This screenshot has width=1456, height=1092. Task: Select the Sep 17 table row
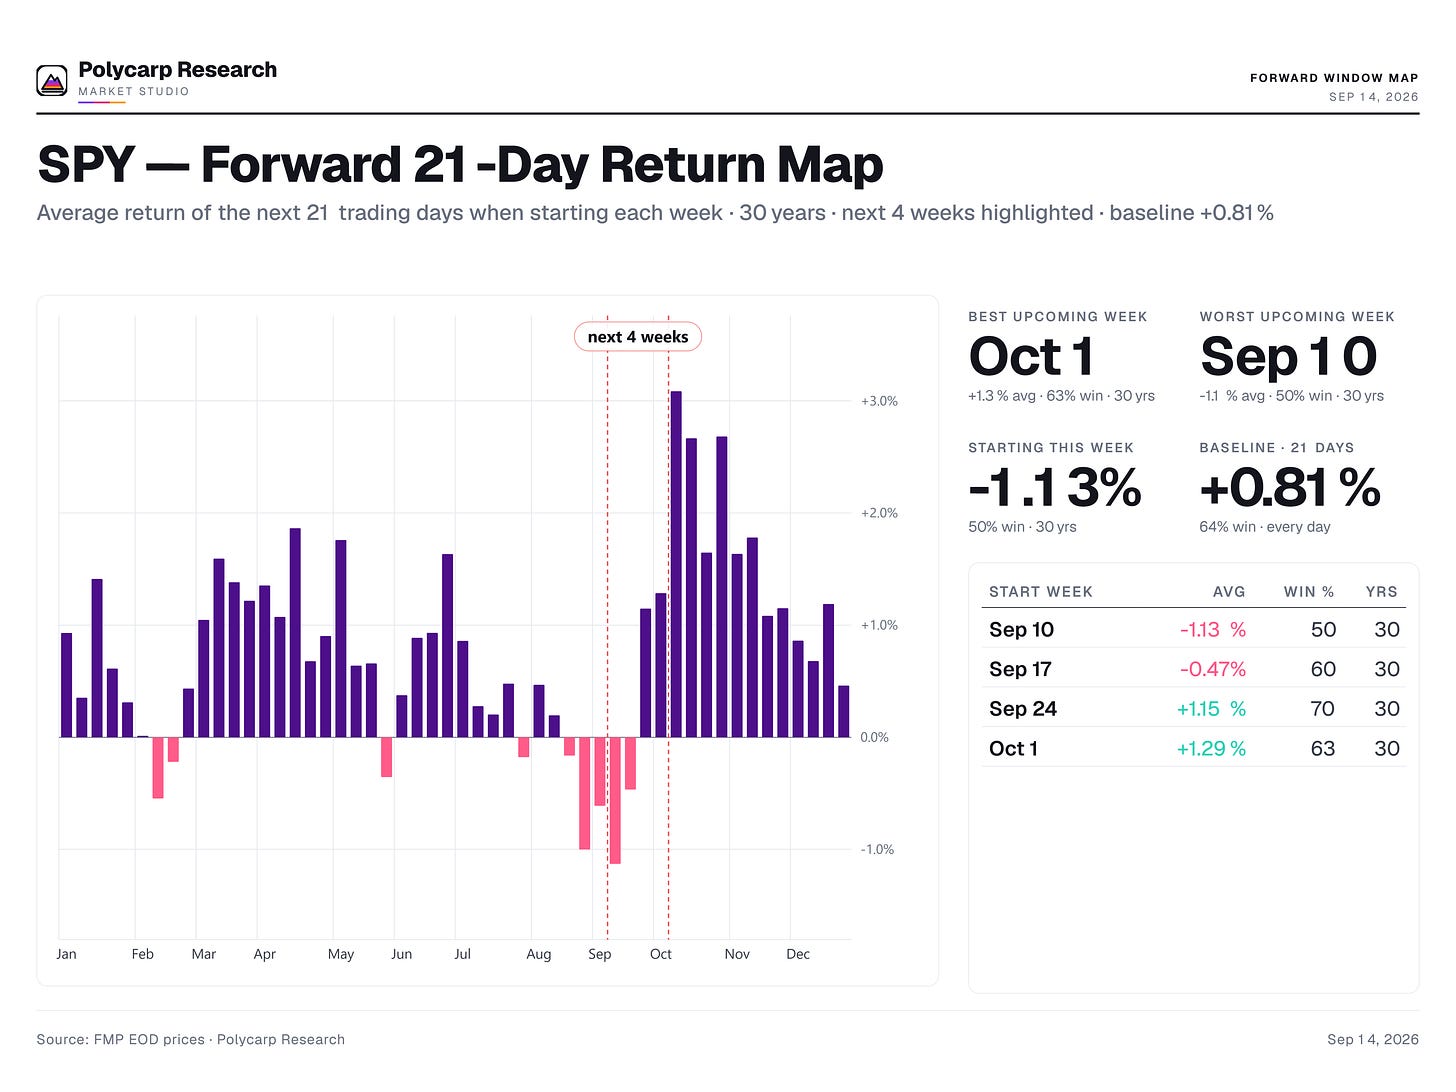[x=1194, y=669]
